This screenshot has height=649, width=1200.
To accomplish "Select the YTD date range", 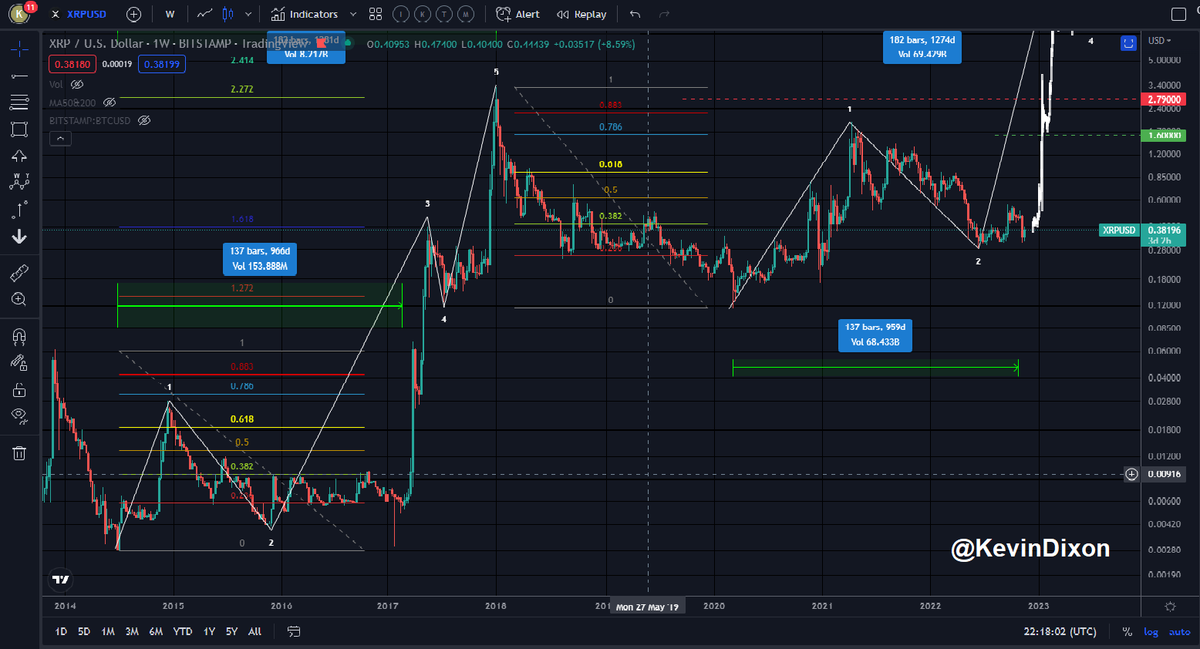I will pyautogui.click(x=182, y=631).
